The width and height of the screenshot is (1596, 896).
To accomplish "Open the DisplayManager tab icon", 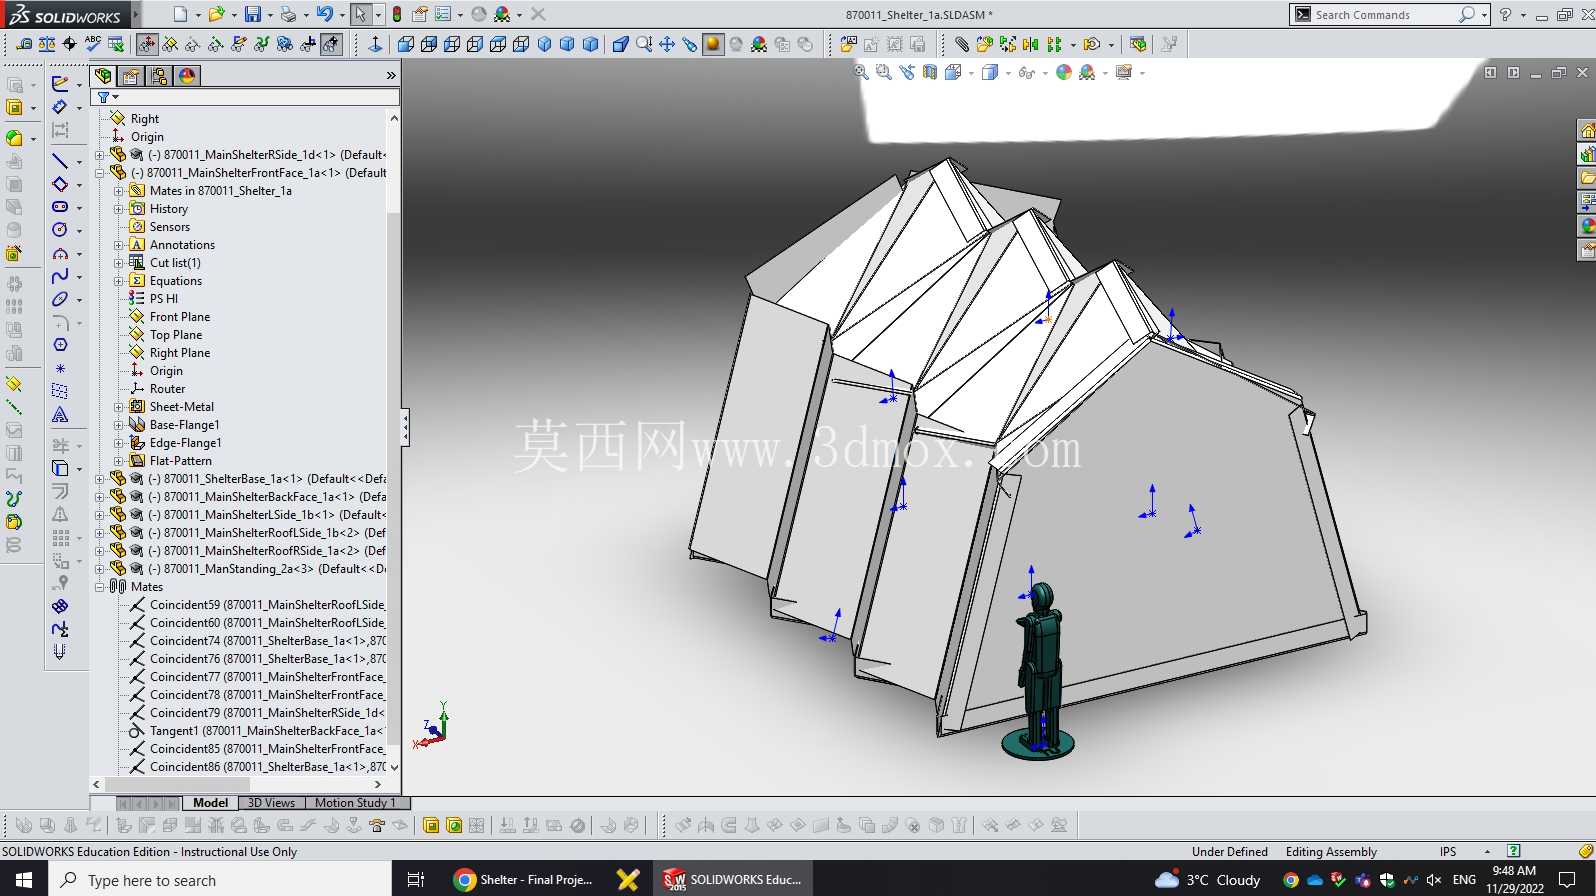I will [x=187, y=76].
